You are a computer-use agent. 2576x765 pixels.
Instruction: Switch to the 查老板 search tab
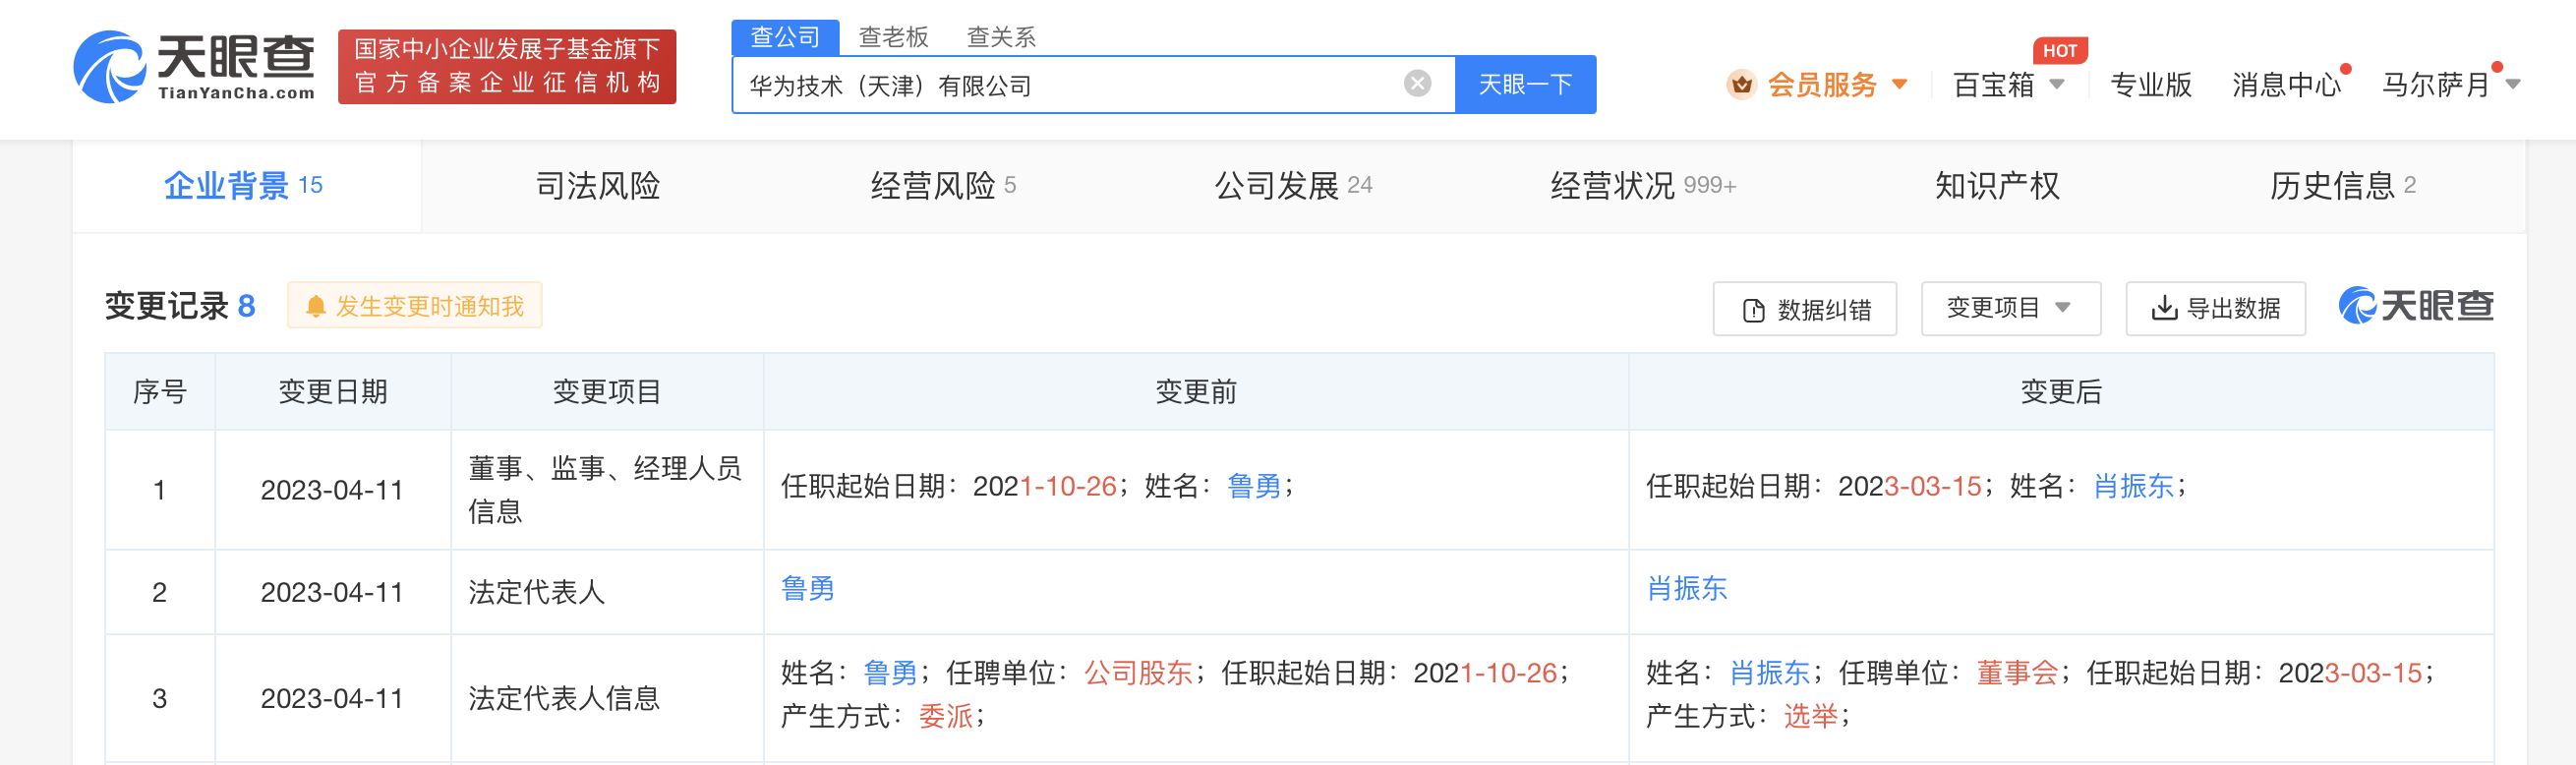pos(893,37)
